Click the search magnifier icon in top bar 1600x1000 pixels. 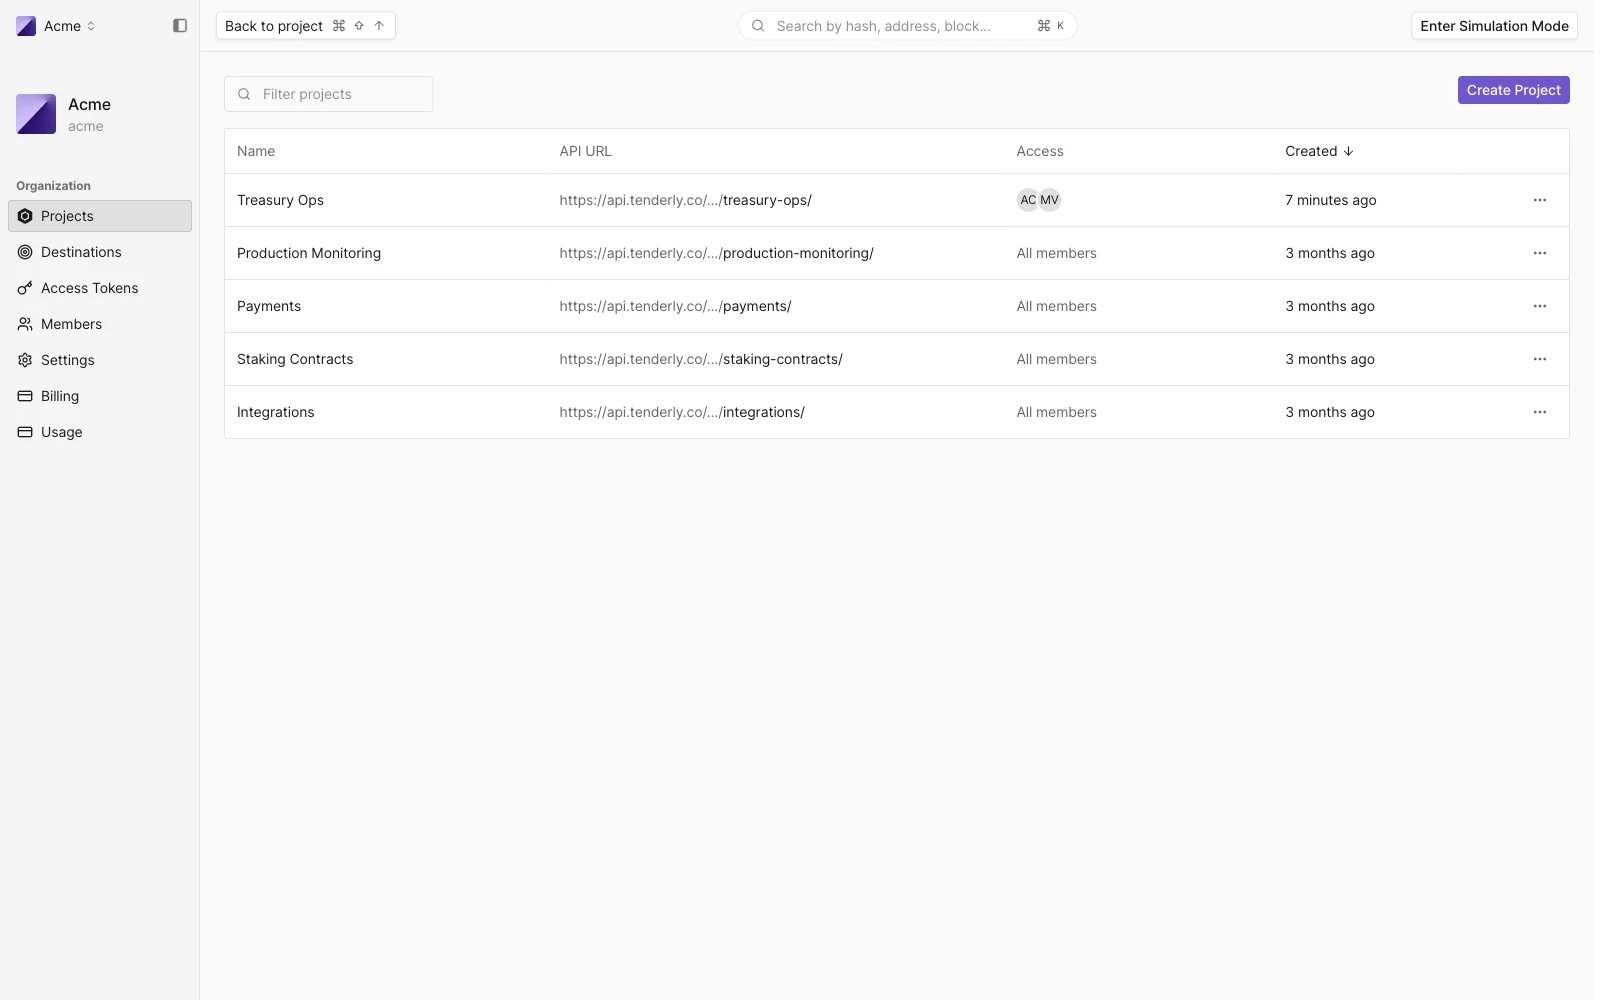click(x=758, y=26)
